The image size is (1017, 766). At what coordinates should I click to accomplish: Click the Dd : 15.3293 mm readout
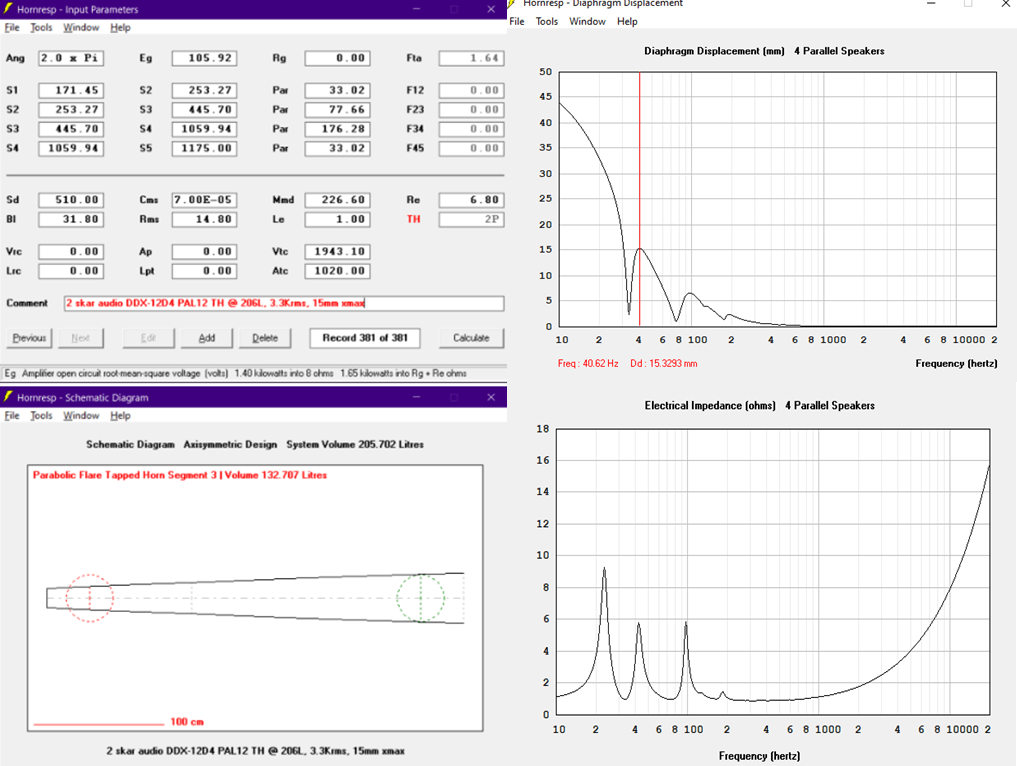[x=664, y=364]
